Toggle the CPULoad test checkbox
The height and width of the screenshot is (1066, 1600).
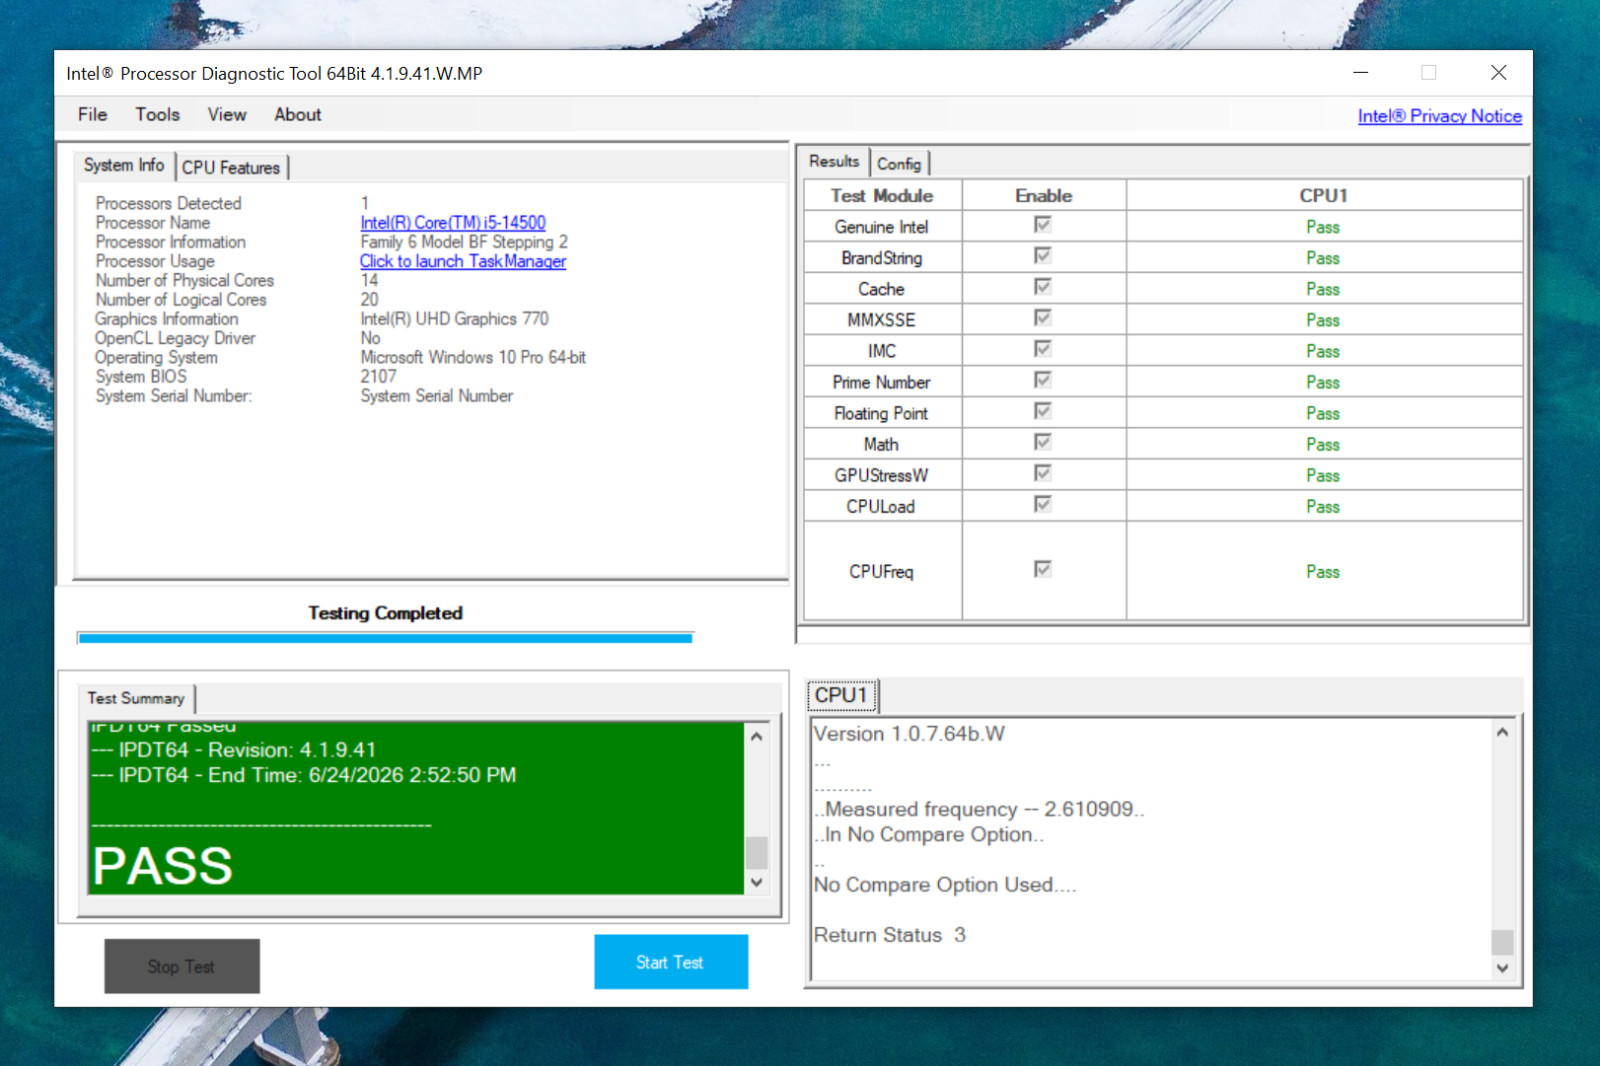tap(1043, 504)
